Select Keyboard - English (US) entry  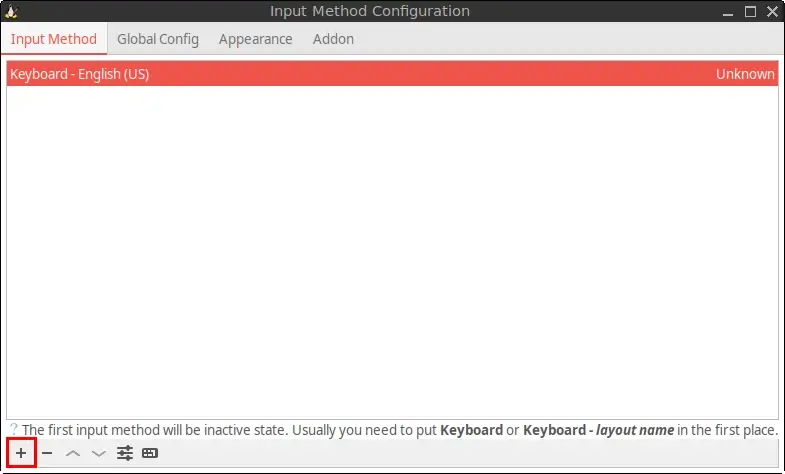(392, 74)
